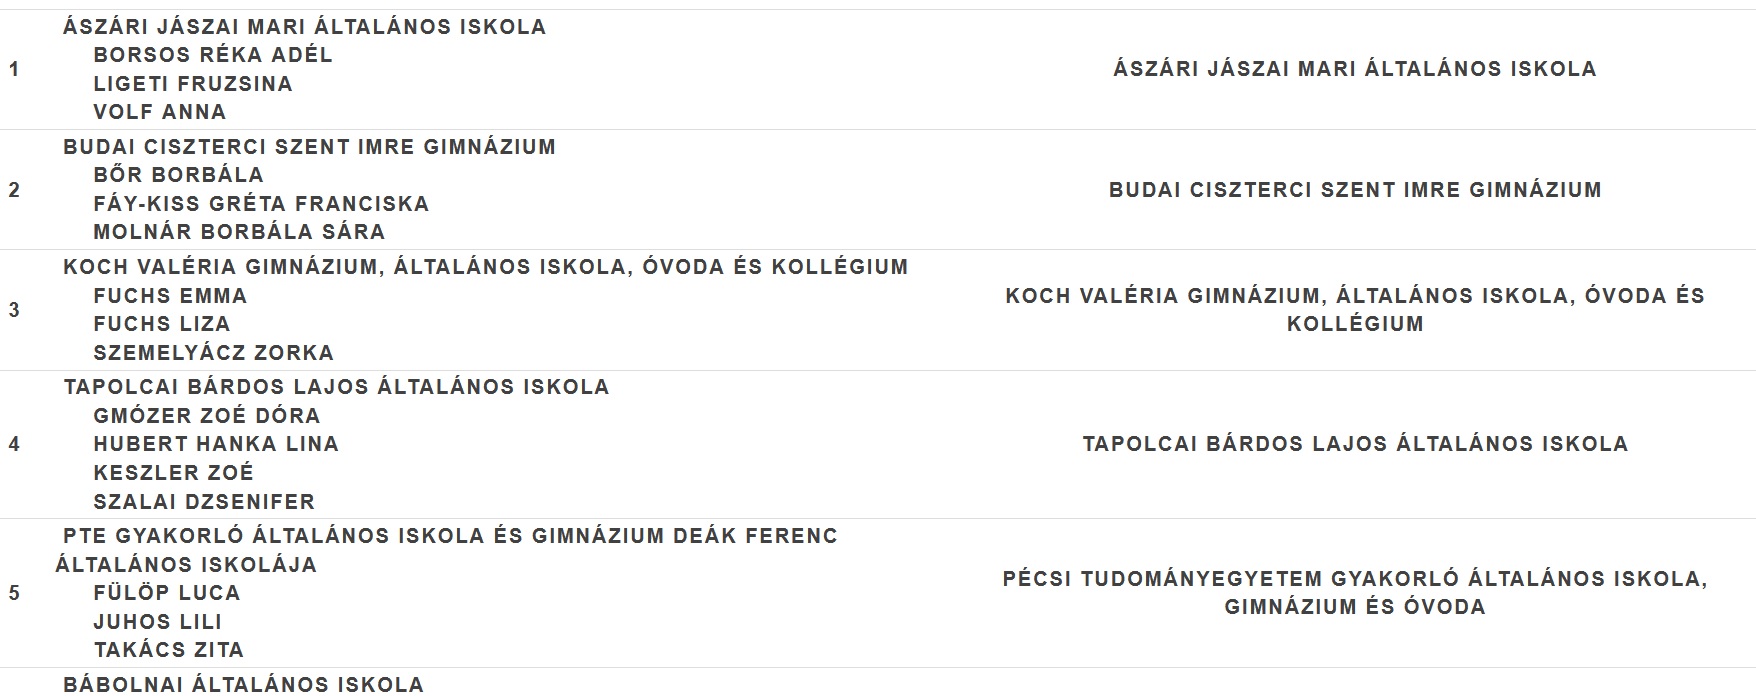Click Koch Valéria Gimnázium team heading
The image size is (1756, 696).
[x=486, y=267]
